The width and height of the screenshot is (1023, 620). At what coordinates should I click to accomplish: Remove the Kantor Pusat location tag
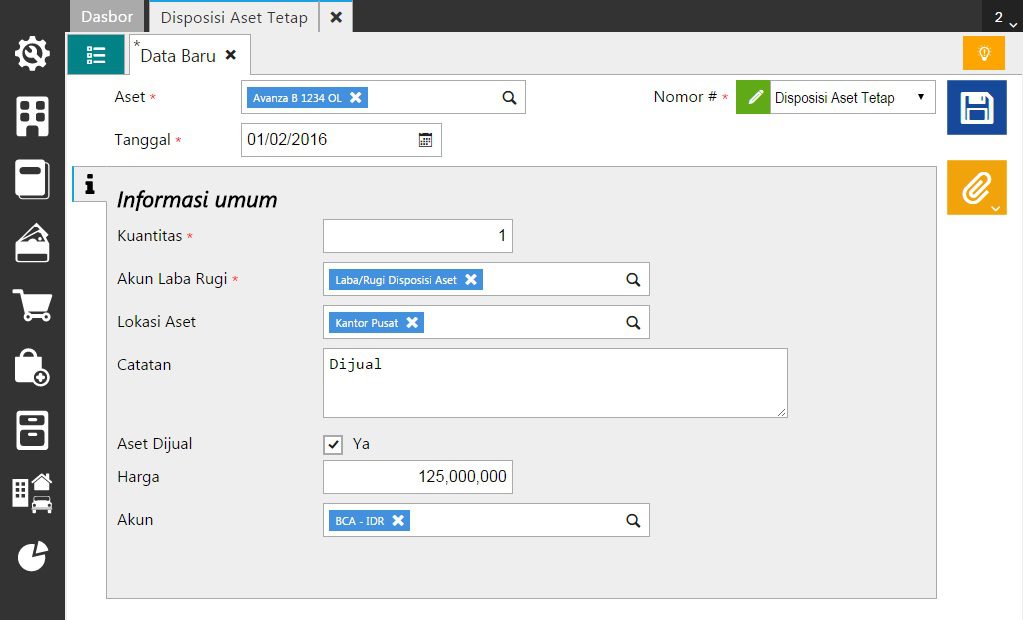[411, 323]
